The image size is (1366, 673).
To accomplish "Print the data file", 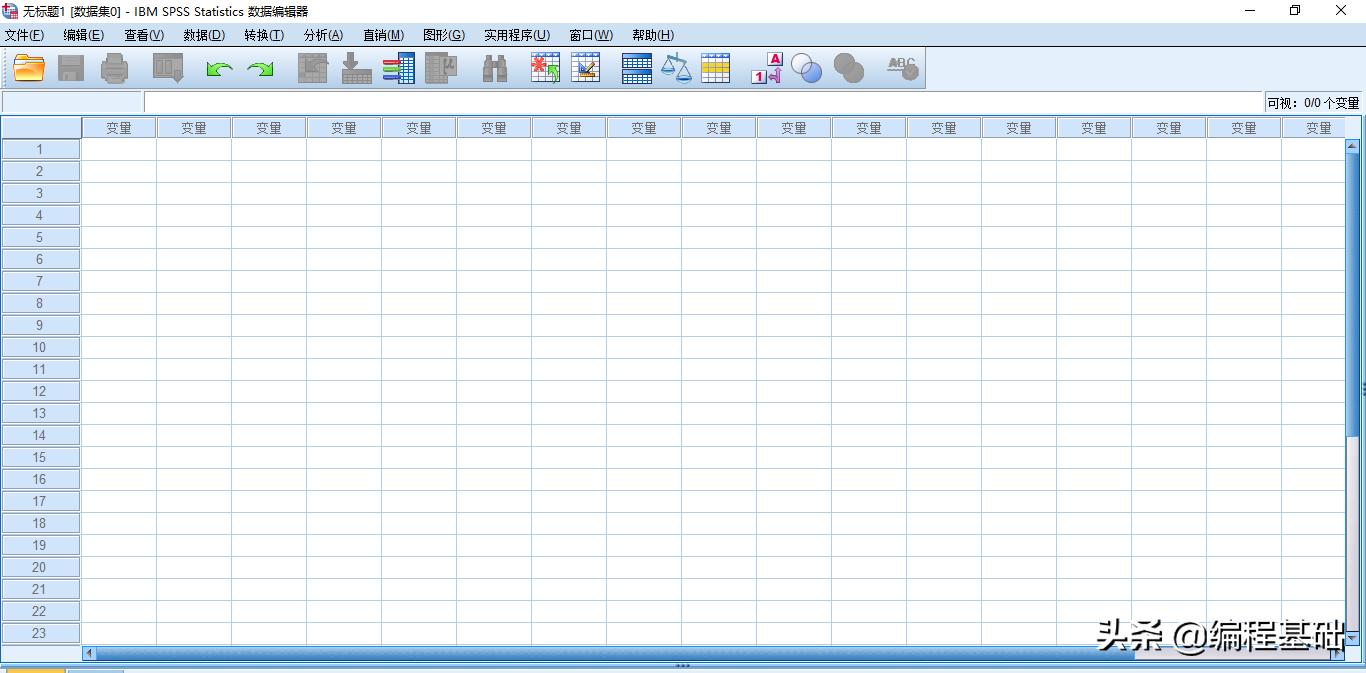I will coord(113,67).
